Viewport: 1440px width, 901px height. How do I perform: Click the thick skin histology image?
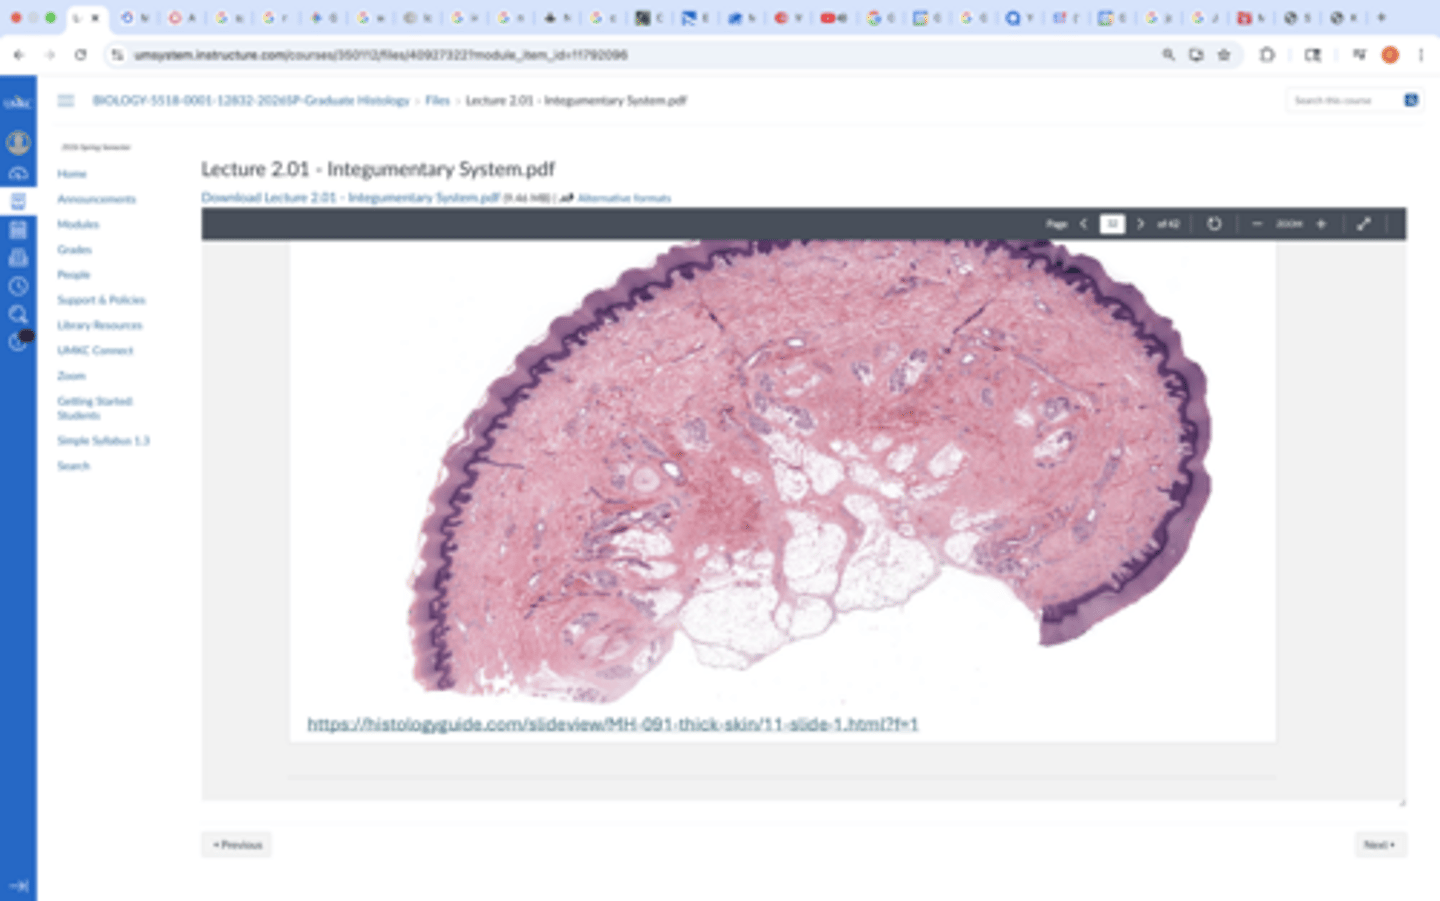[809, 470]
